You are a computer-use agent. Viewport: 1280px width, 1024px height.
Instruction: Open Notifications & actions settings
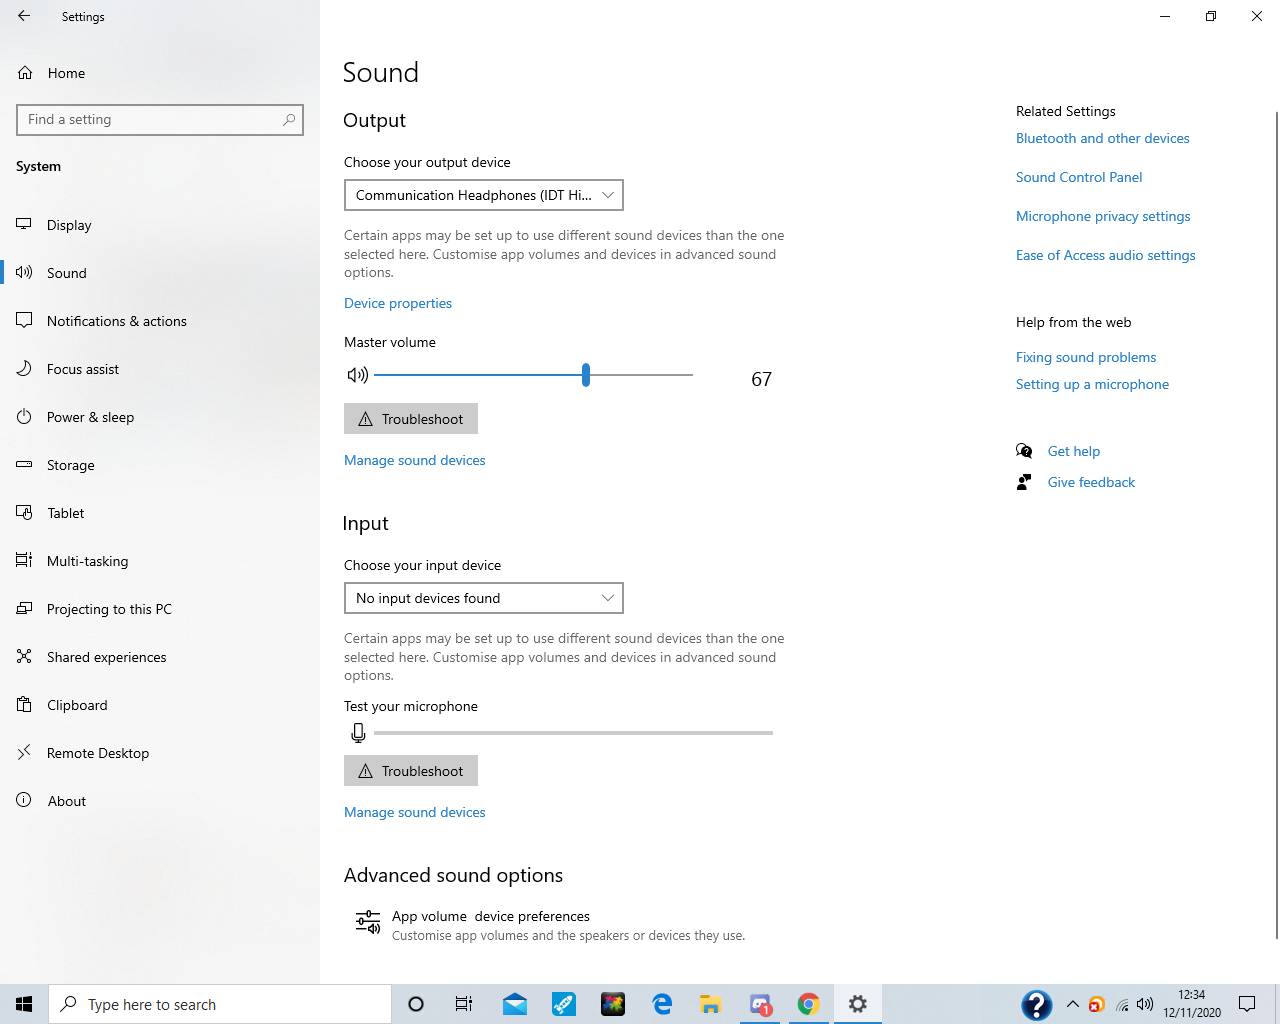click(160, 321)
